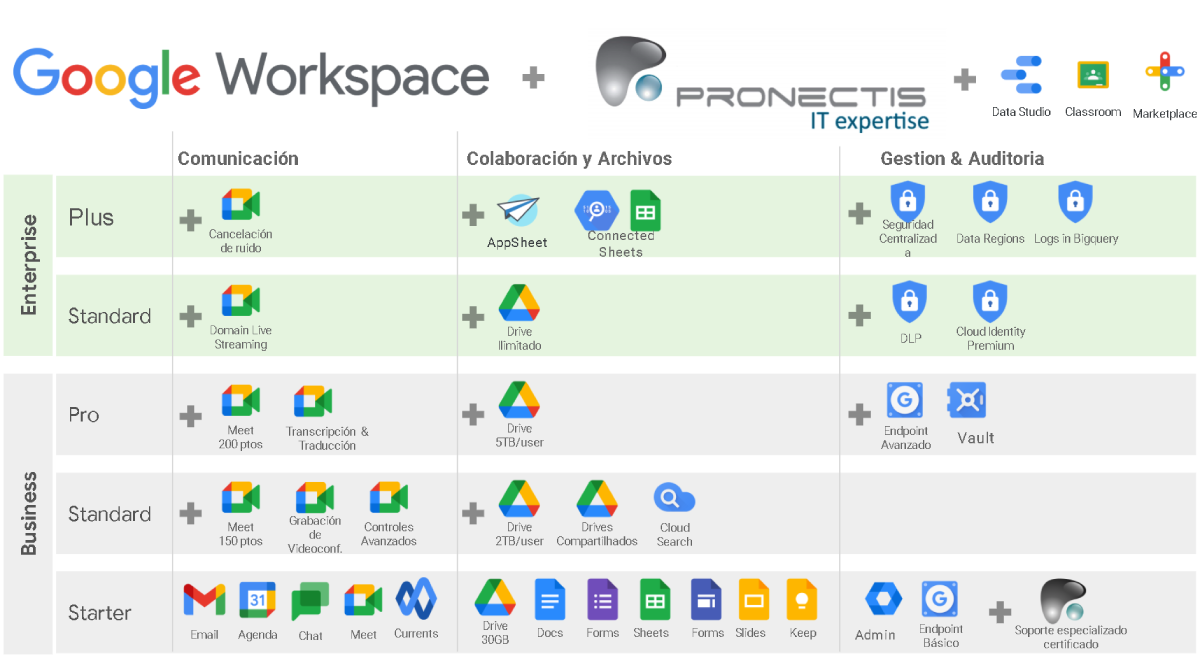Image resolution: width=1200 pixels, height=663 pixels.
Task: Select the Seguridad Centralizada shield icon
Action: point(907,200)
